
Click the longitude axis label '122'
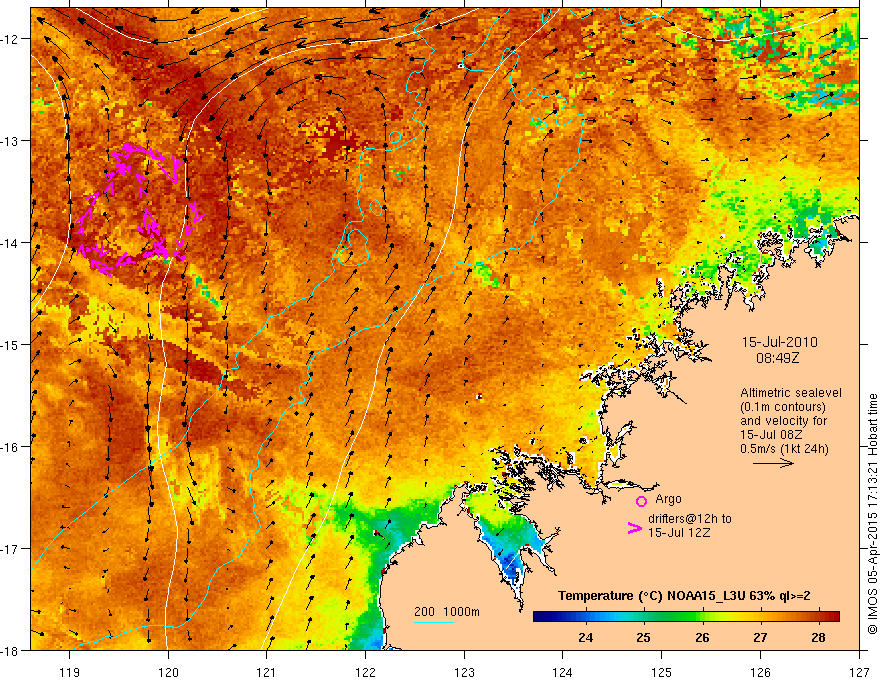click(x=365, y=673)
